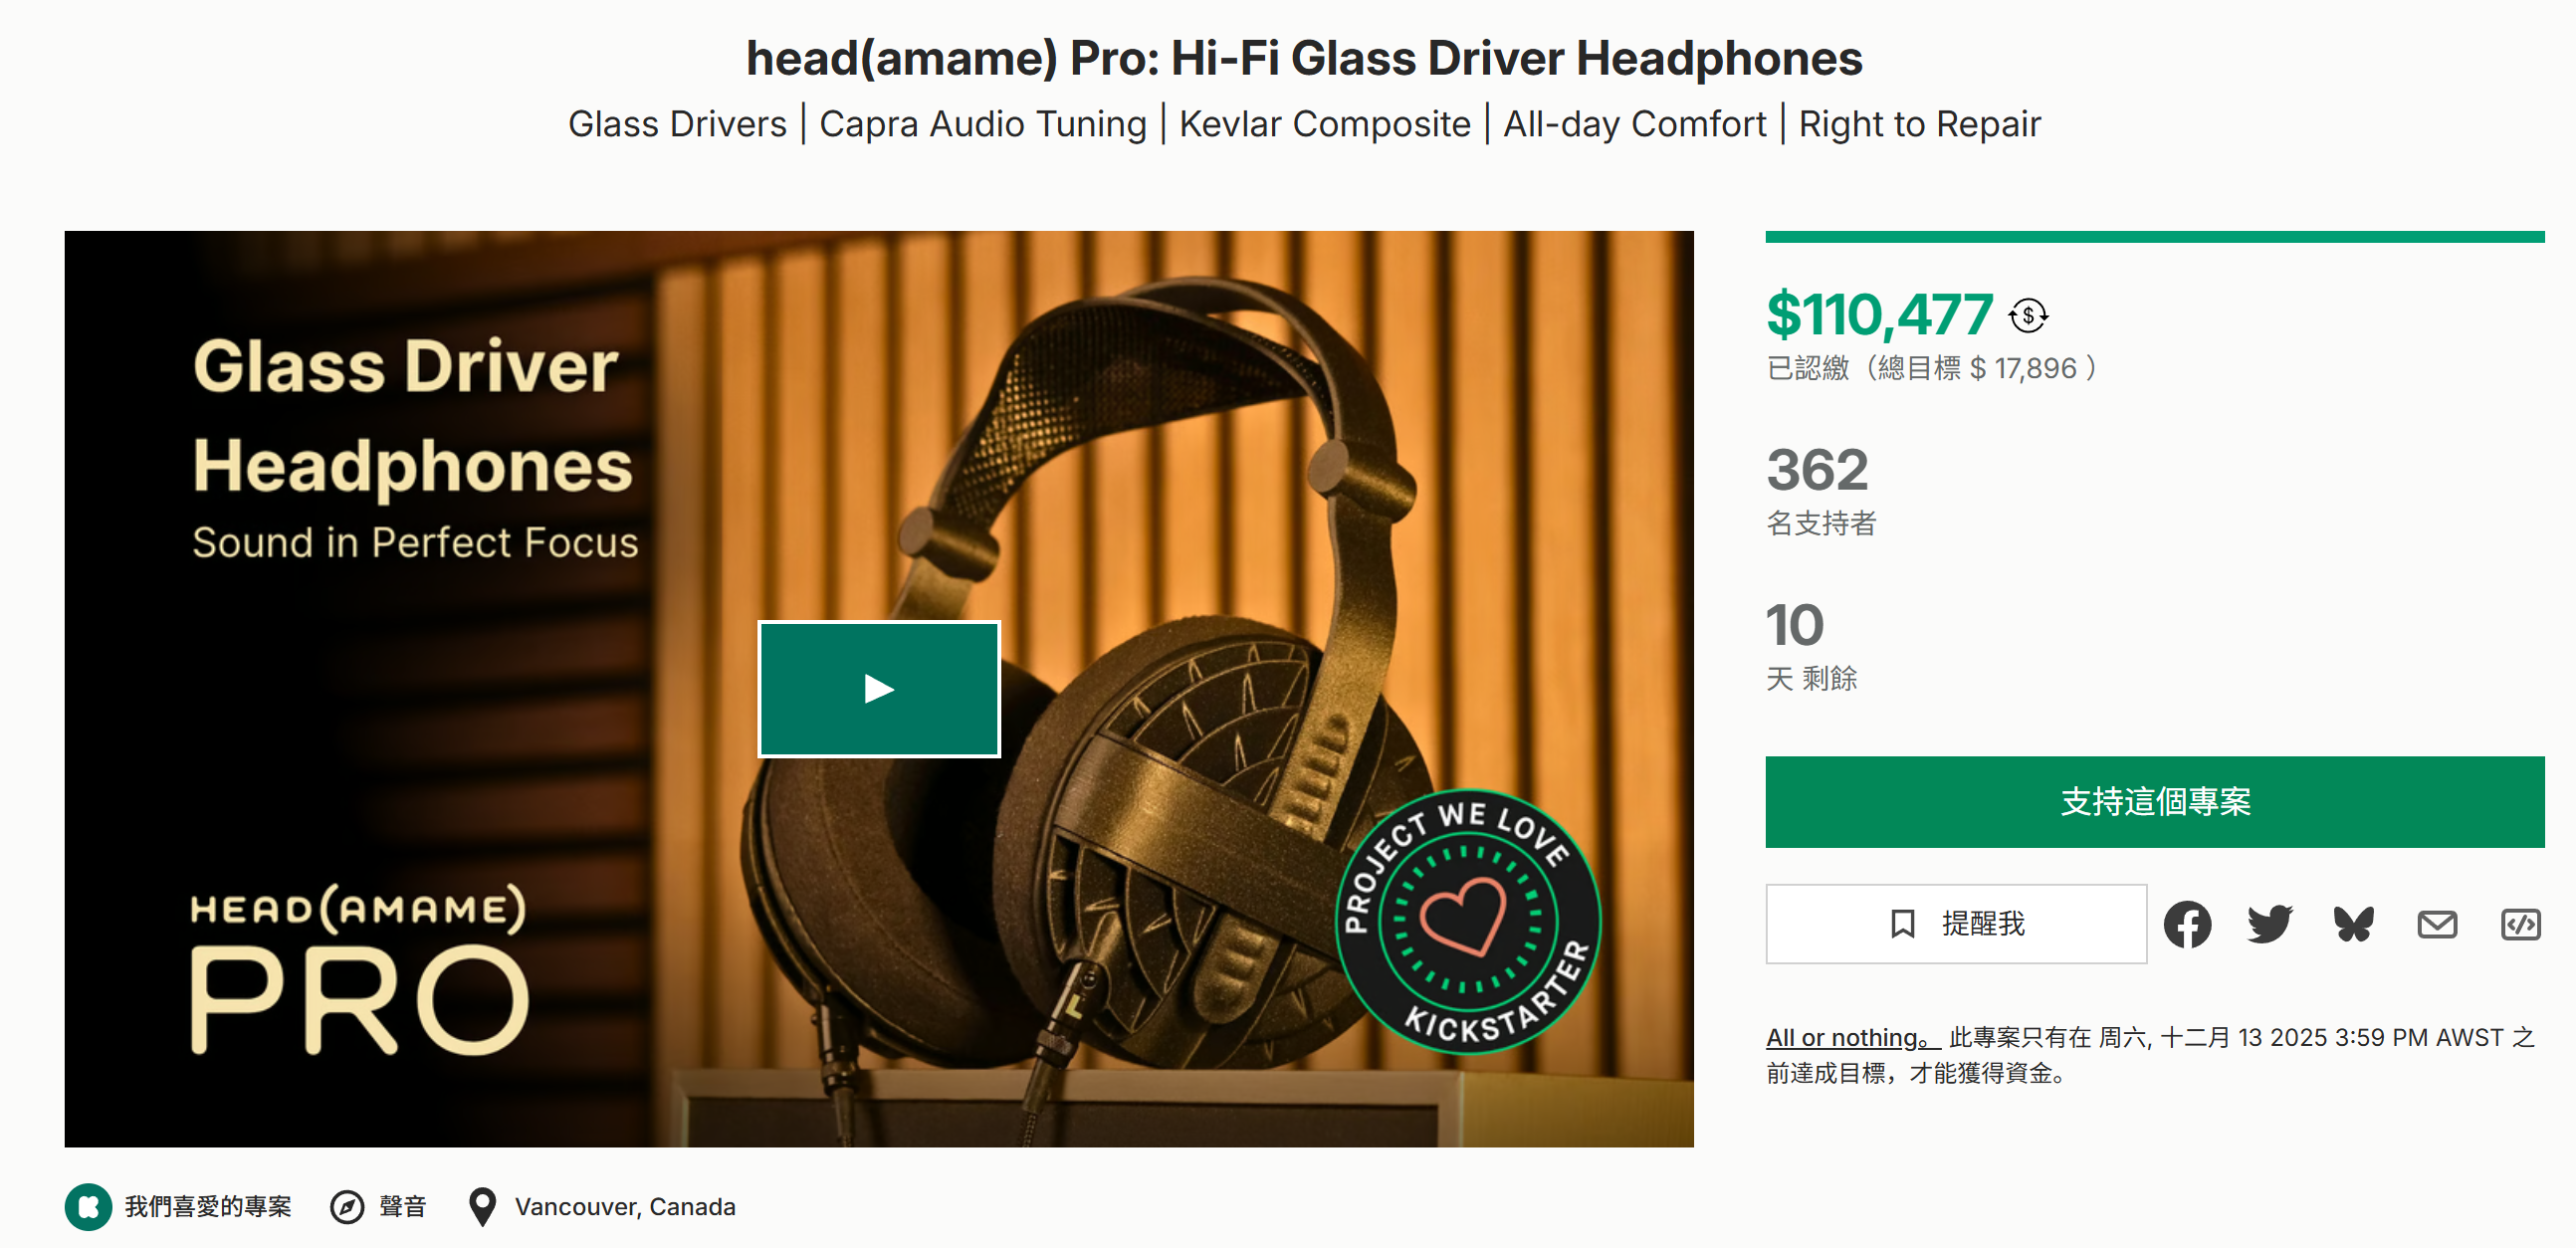Click the Kickstarter badge icon near 我們喜愛的專案
Viewport: 2576px width, 1248px height.
point(88,1206)
